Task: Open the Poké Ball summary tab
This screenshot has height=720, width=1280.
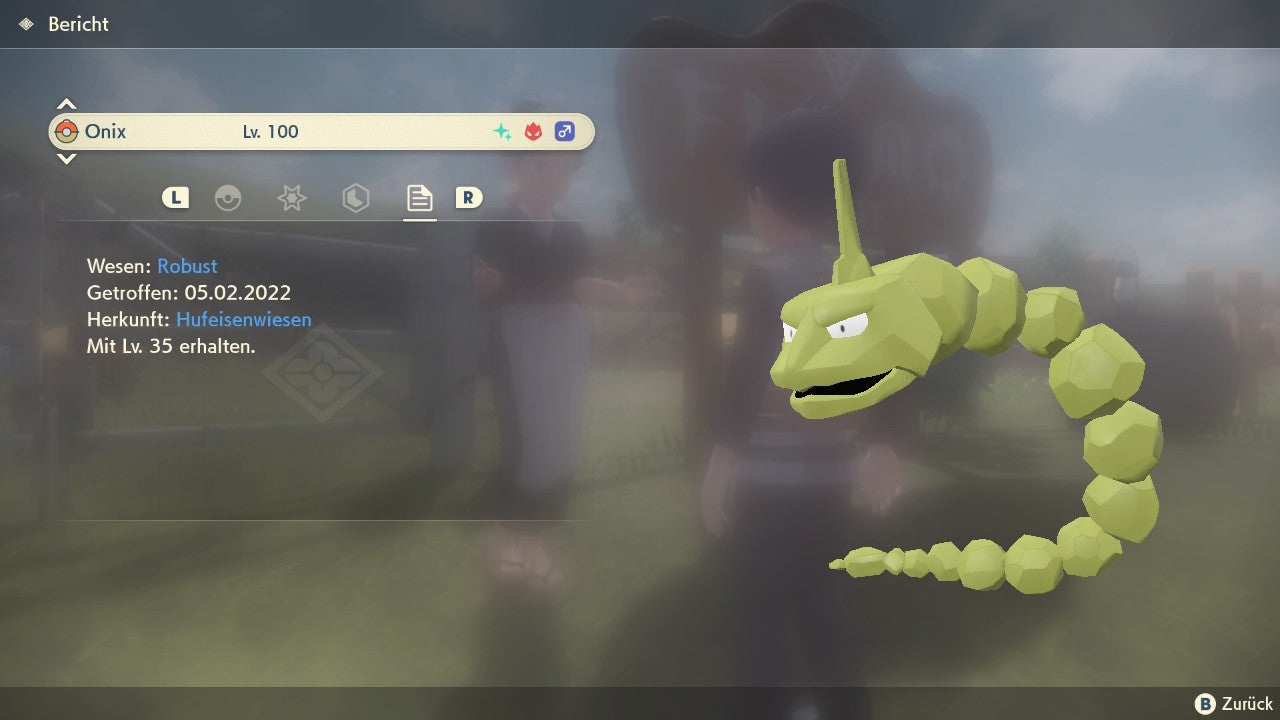Action: pos(228,198)
